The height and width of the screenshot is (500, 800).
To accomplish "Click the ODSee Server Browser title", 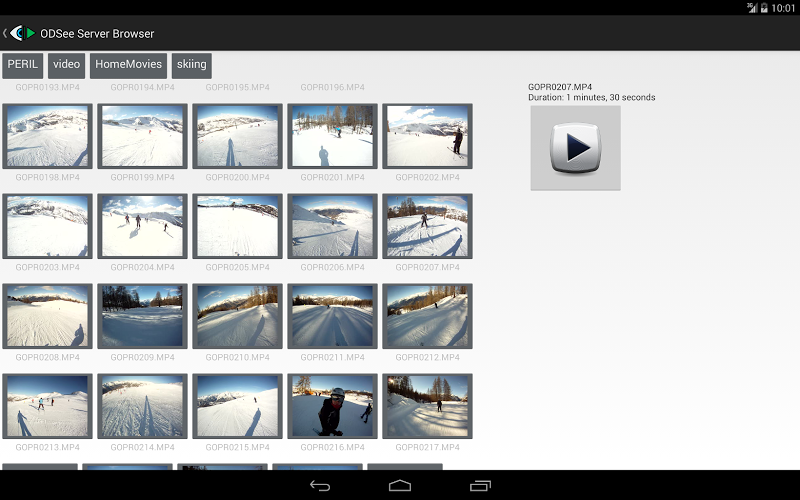I will pyautogui.click(x=97, y=34).
